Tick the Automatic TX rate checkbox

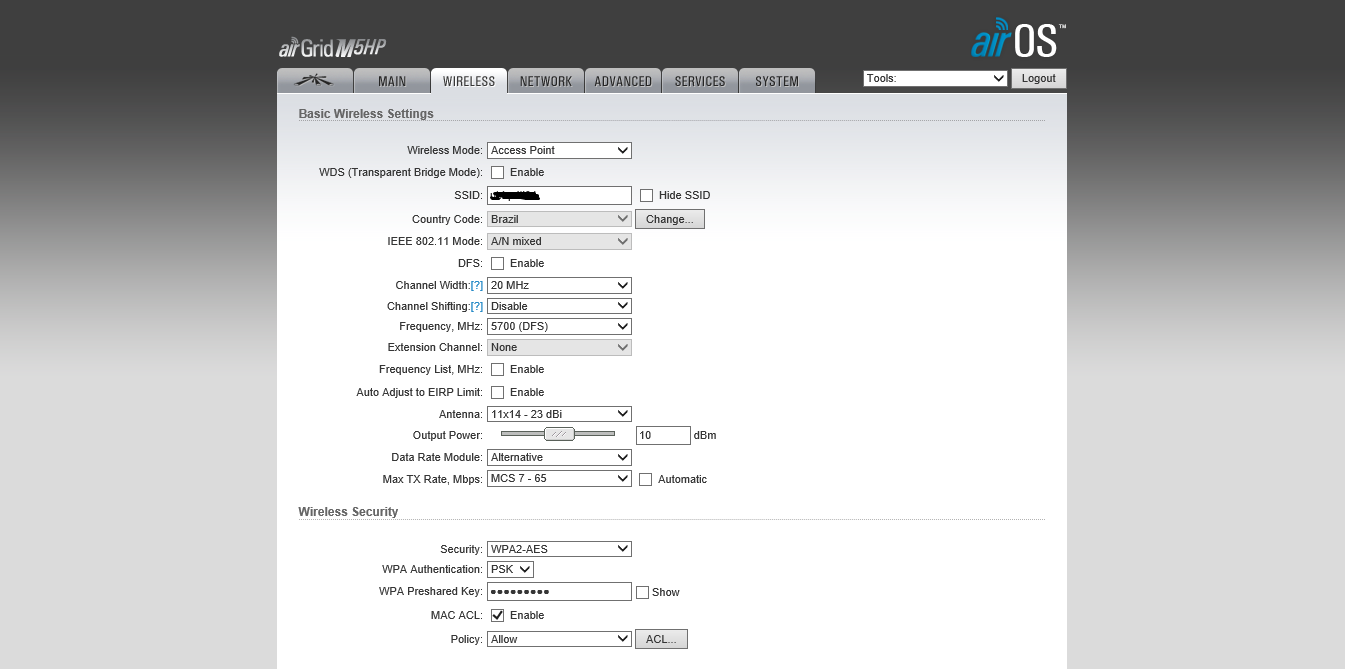tap(646, 480)
